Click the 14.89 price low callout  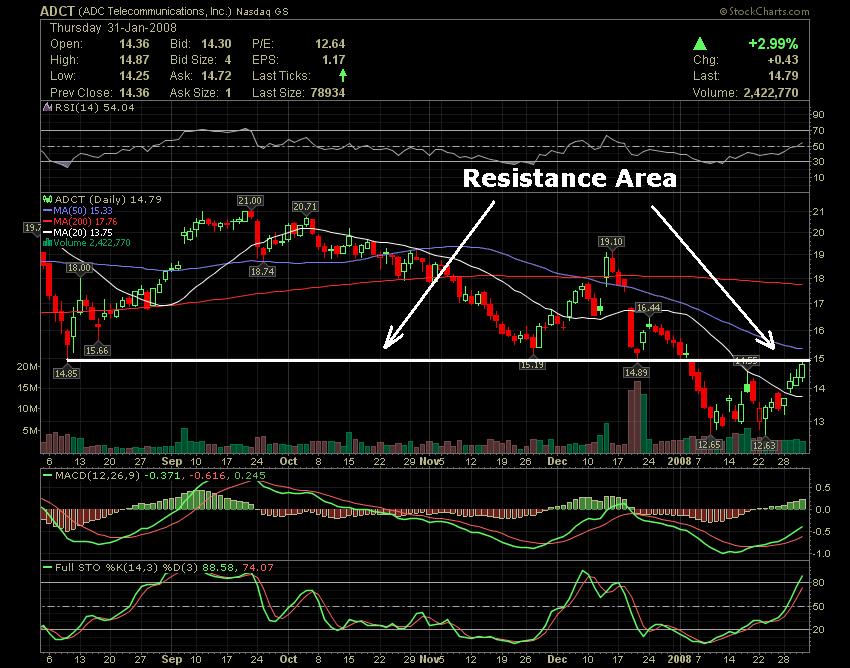click(635, 372)
